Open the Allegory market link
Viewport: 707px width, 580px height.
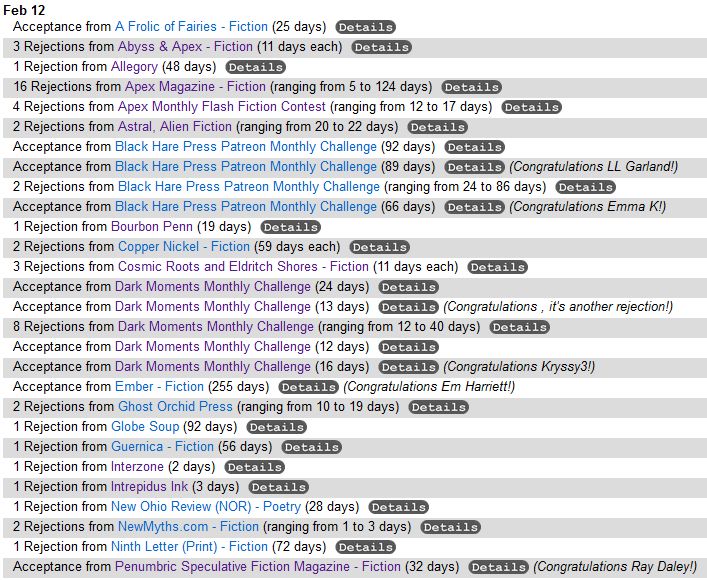(134, 67)
